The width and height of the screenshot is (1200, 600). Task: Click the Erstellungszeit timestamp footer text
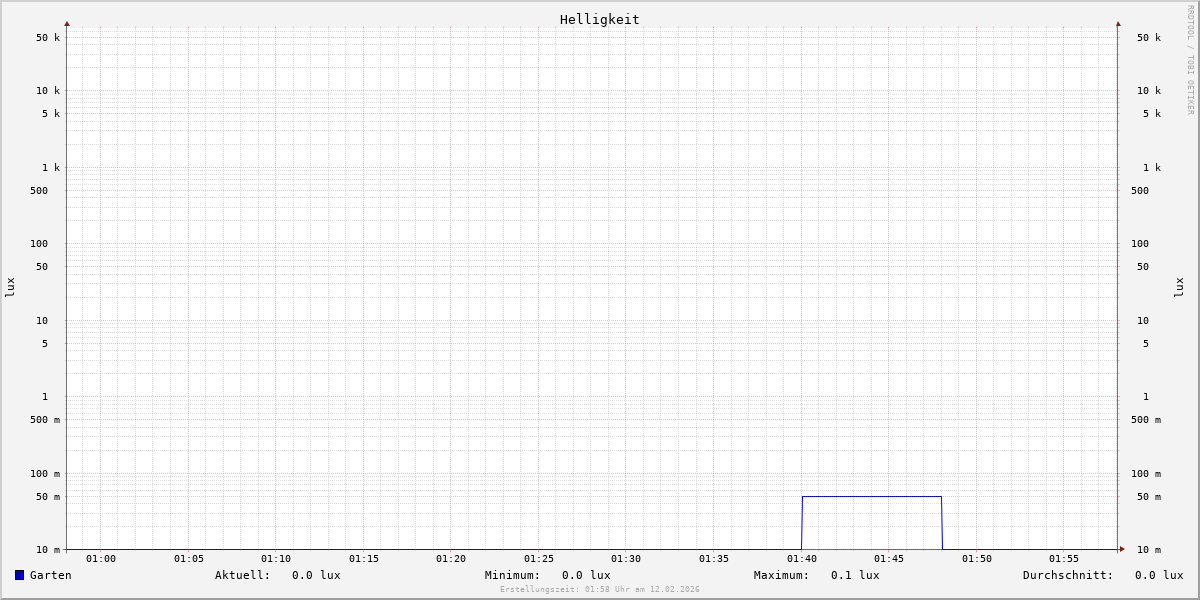(x=600, y=590)
